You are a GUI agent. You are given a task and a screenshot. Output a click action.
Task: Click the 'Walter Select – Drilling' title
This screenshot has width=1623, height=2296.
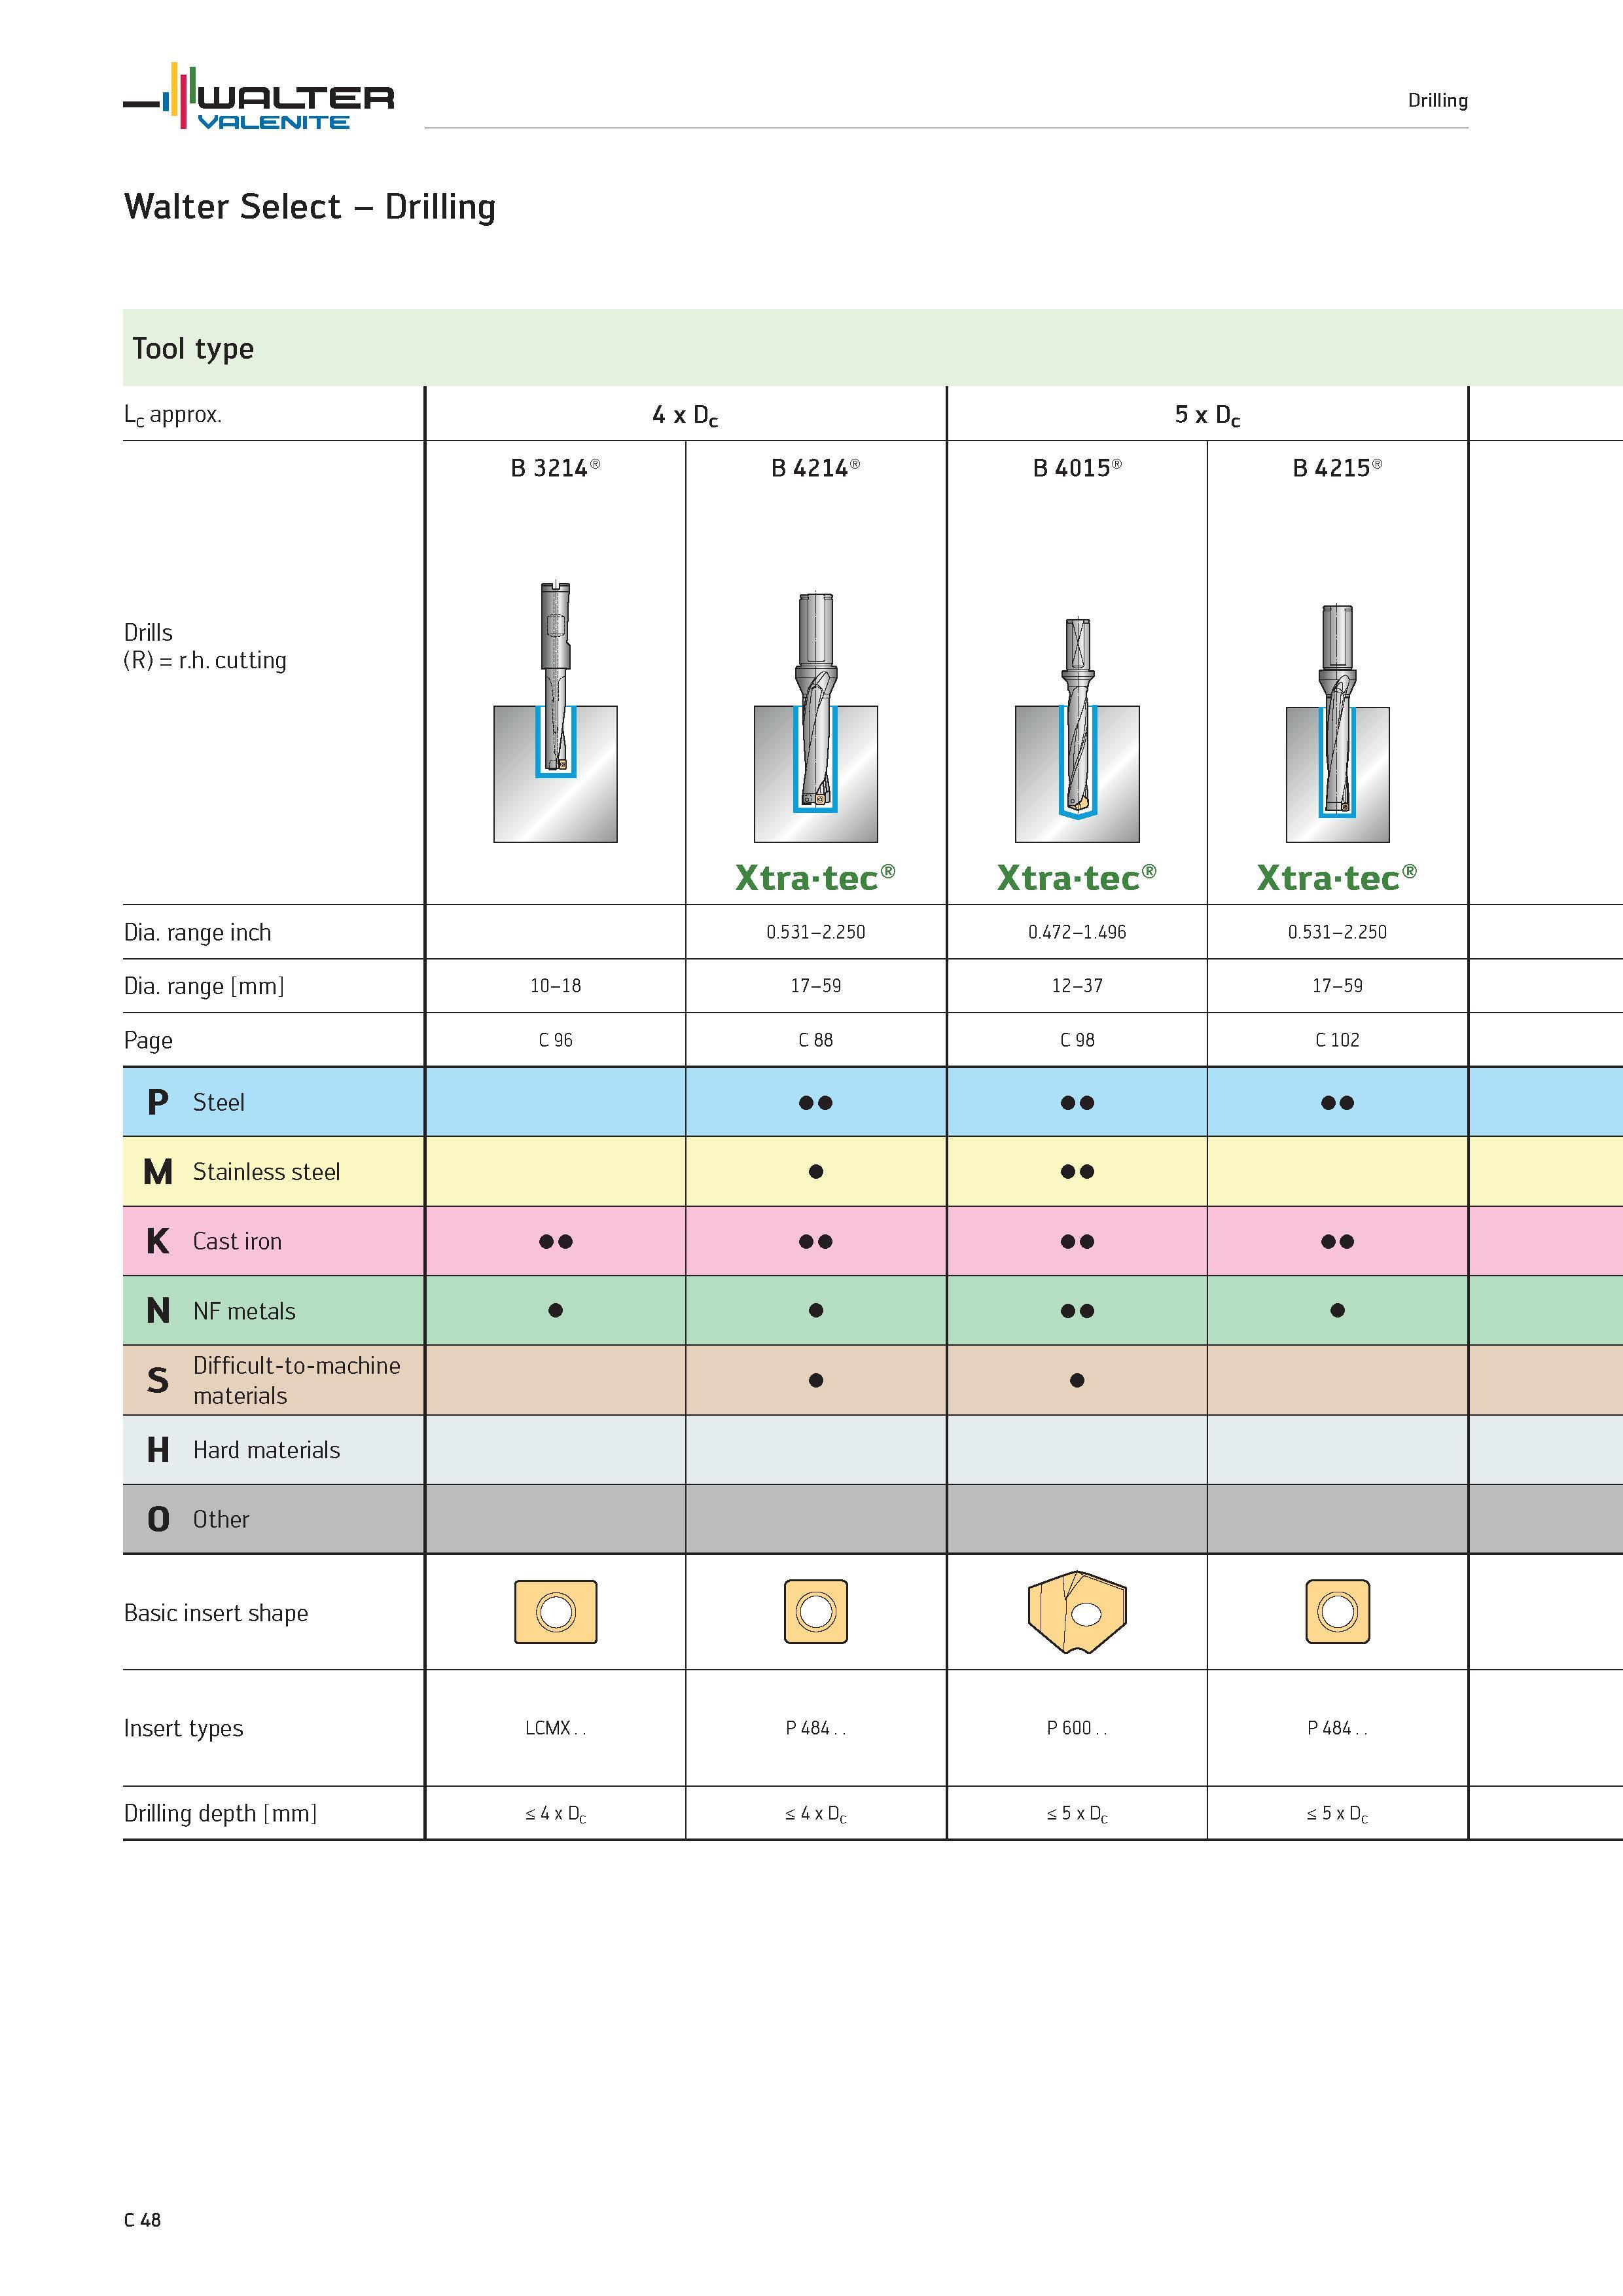click(x=310, y=207)
